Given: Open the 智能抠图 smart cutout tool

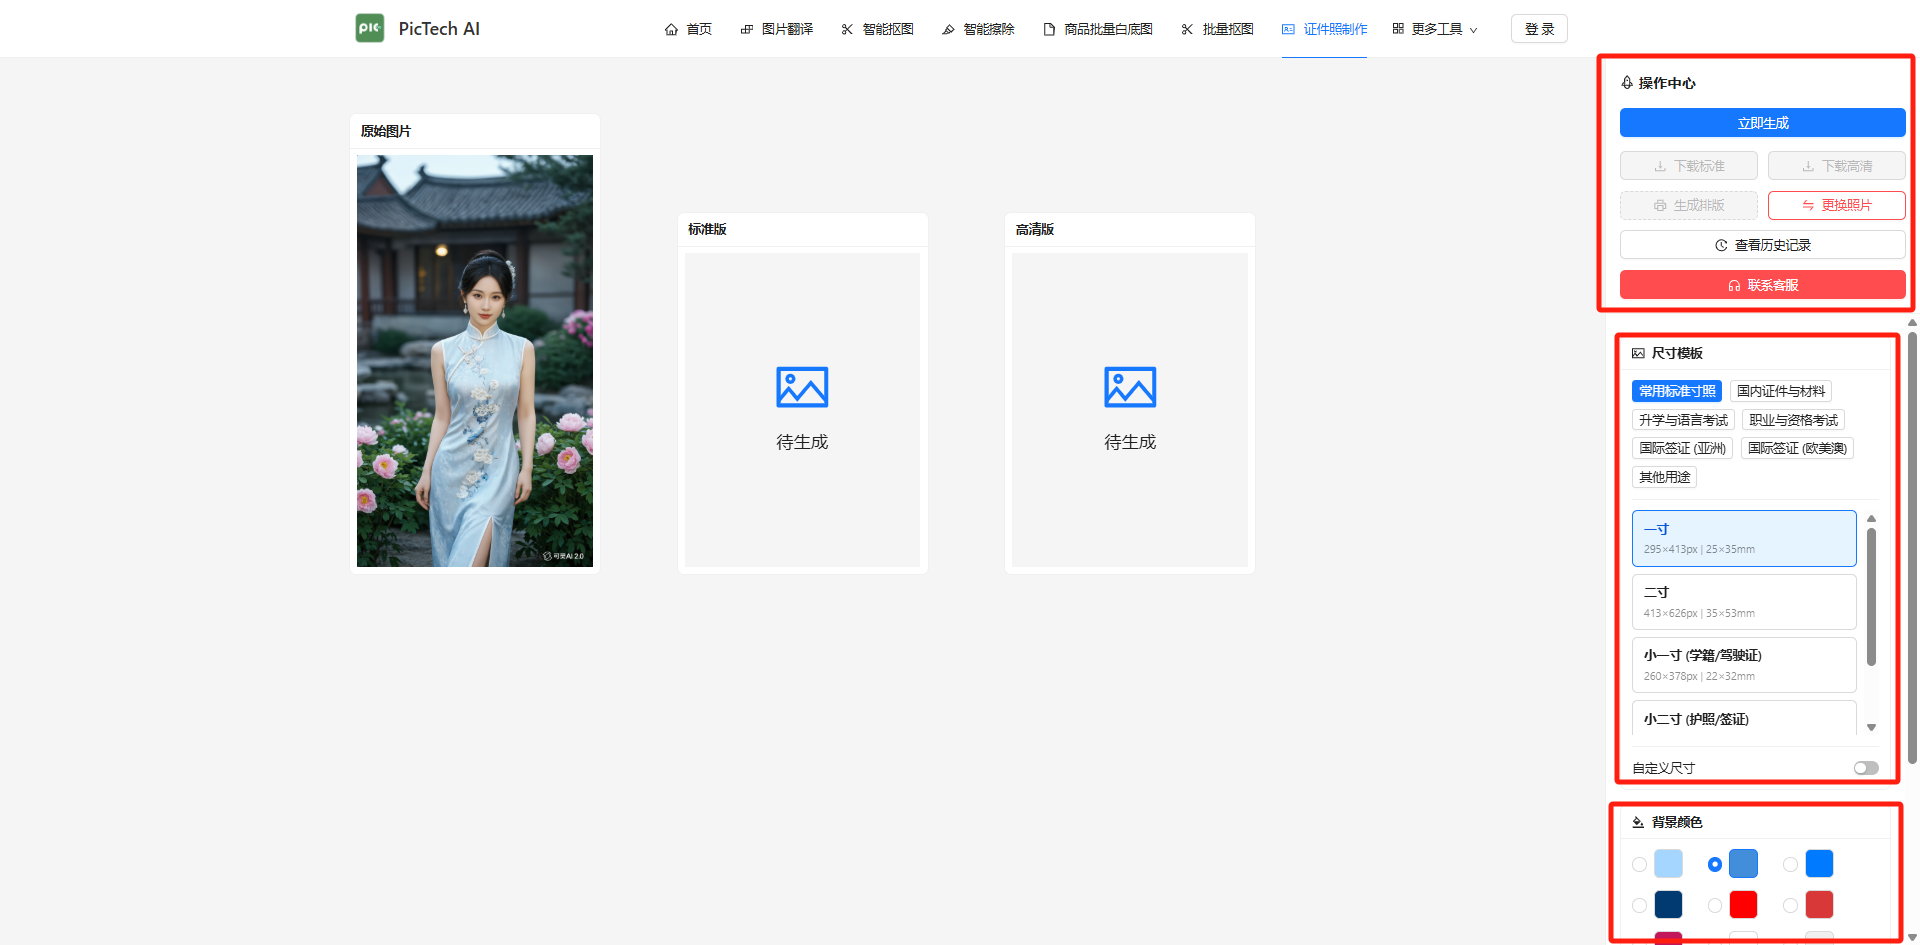Looking at the screenshot, I should [x=877, y=29].
